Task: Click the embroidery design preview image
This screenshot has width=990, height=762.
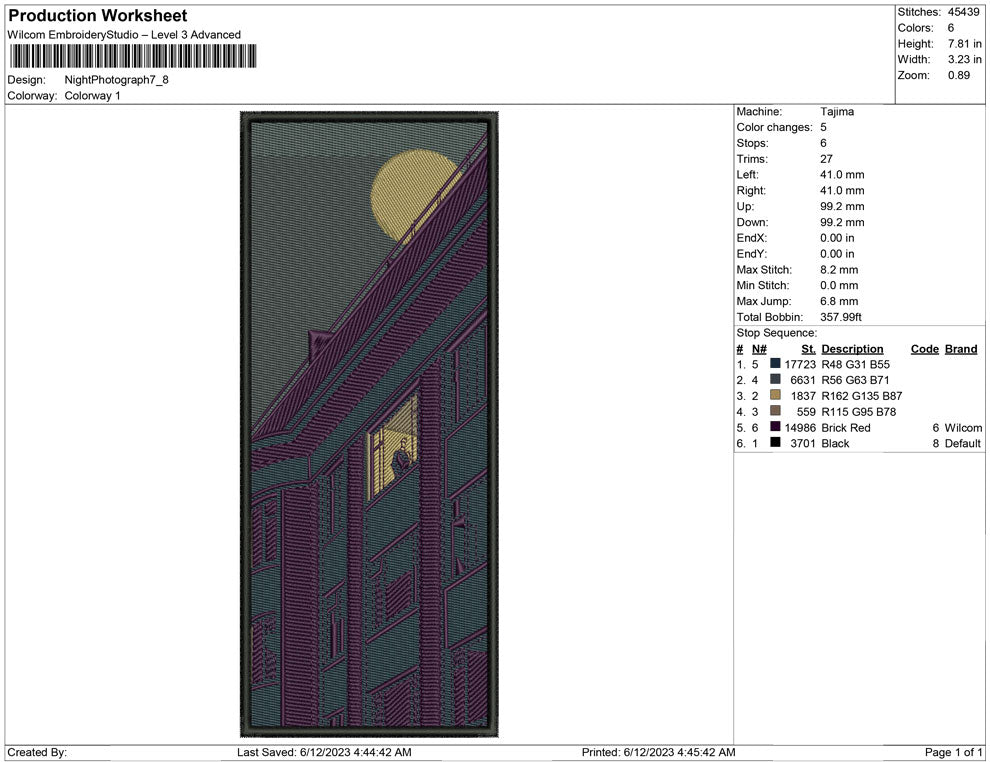Action: [369, 424]
